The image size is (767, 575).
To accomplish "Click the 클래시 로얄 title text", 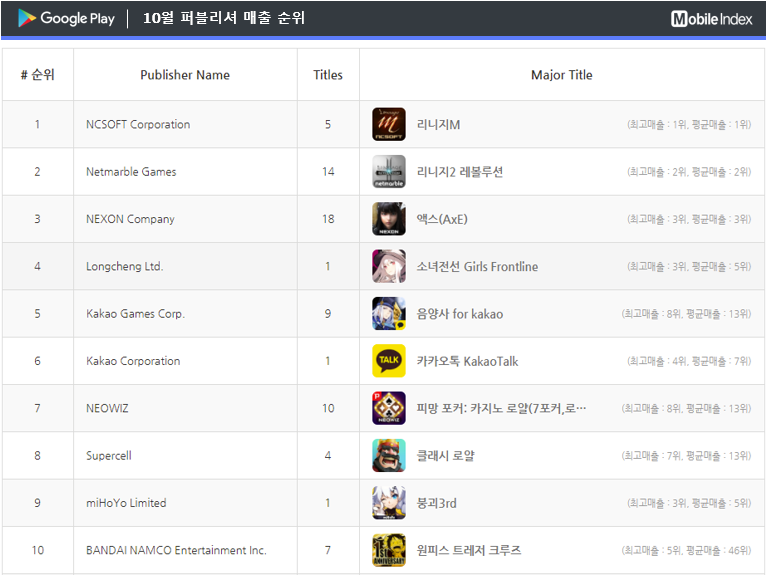I will (446, 456).
